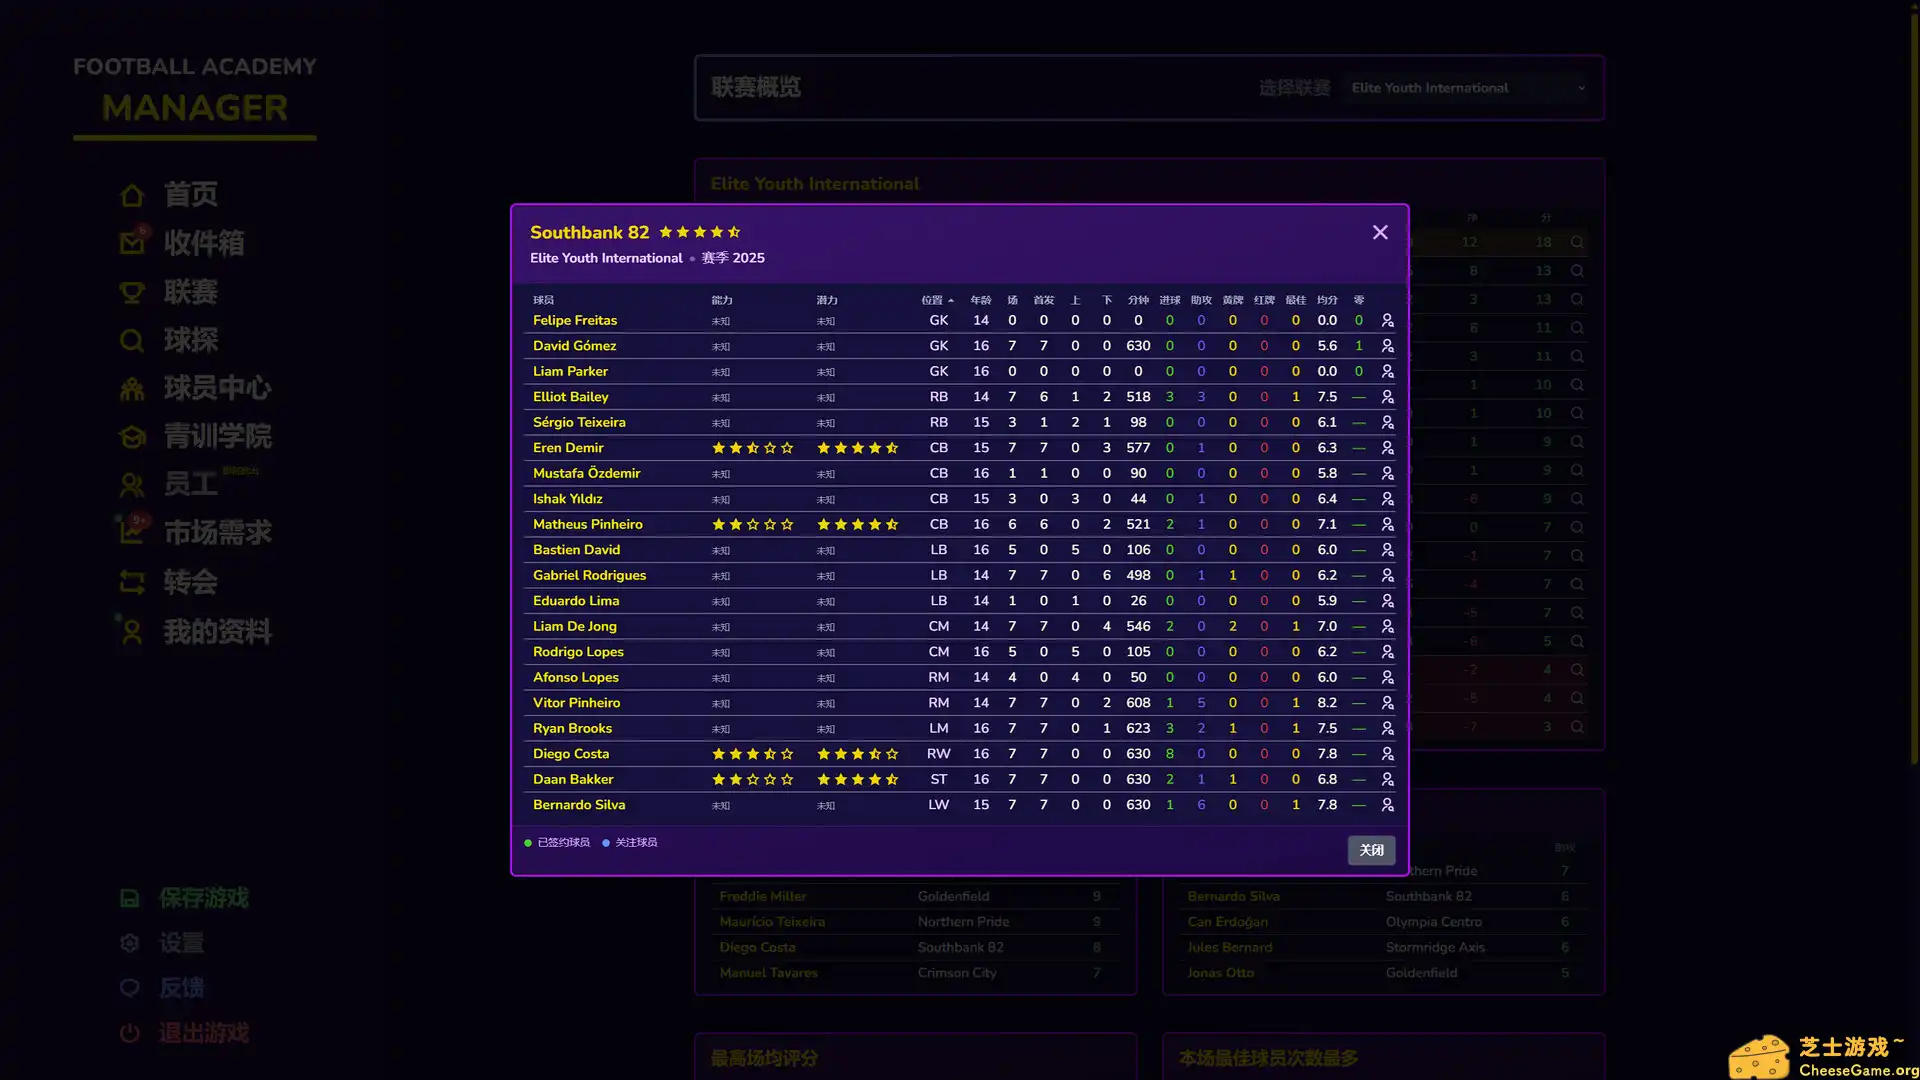Open Eren Demir's player detail icon
Image resolution: width=1920 pixels, height=1080 pixels.
(x=1388, y=447)
